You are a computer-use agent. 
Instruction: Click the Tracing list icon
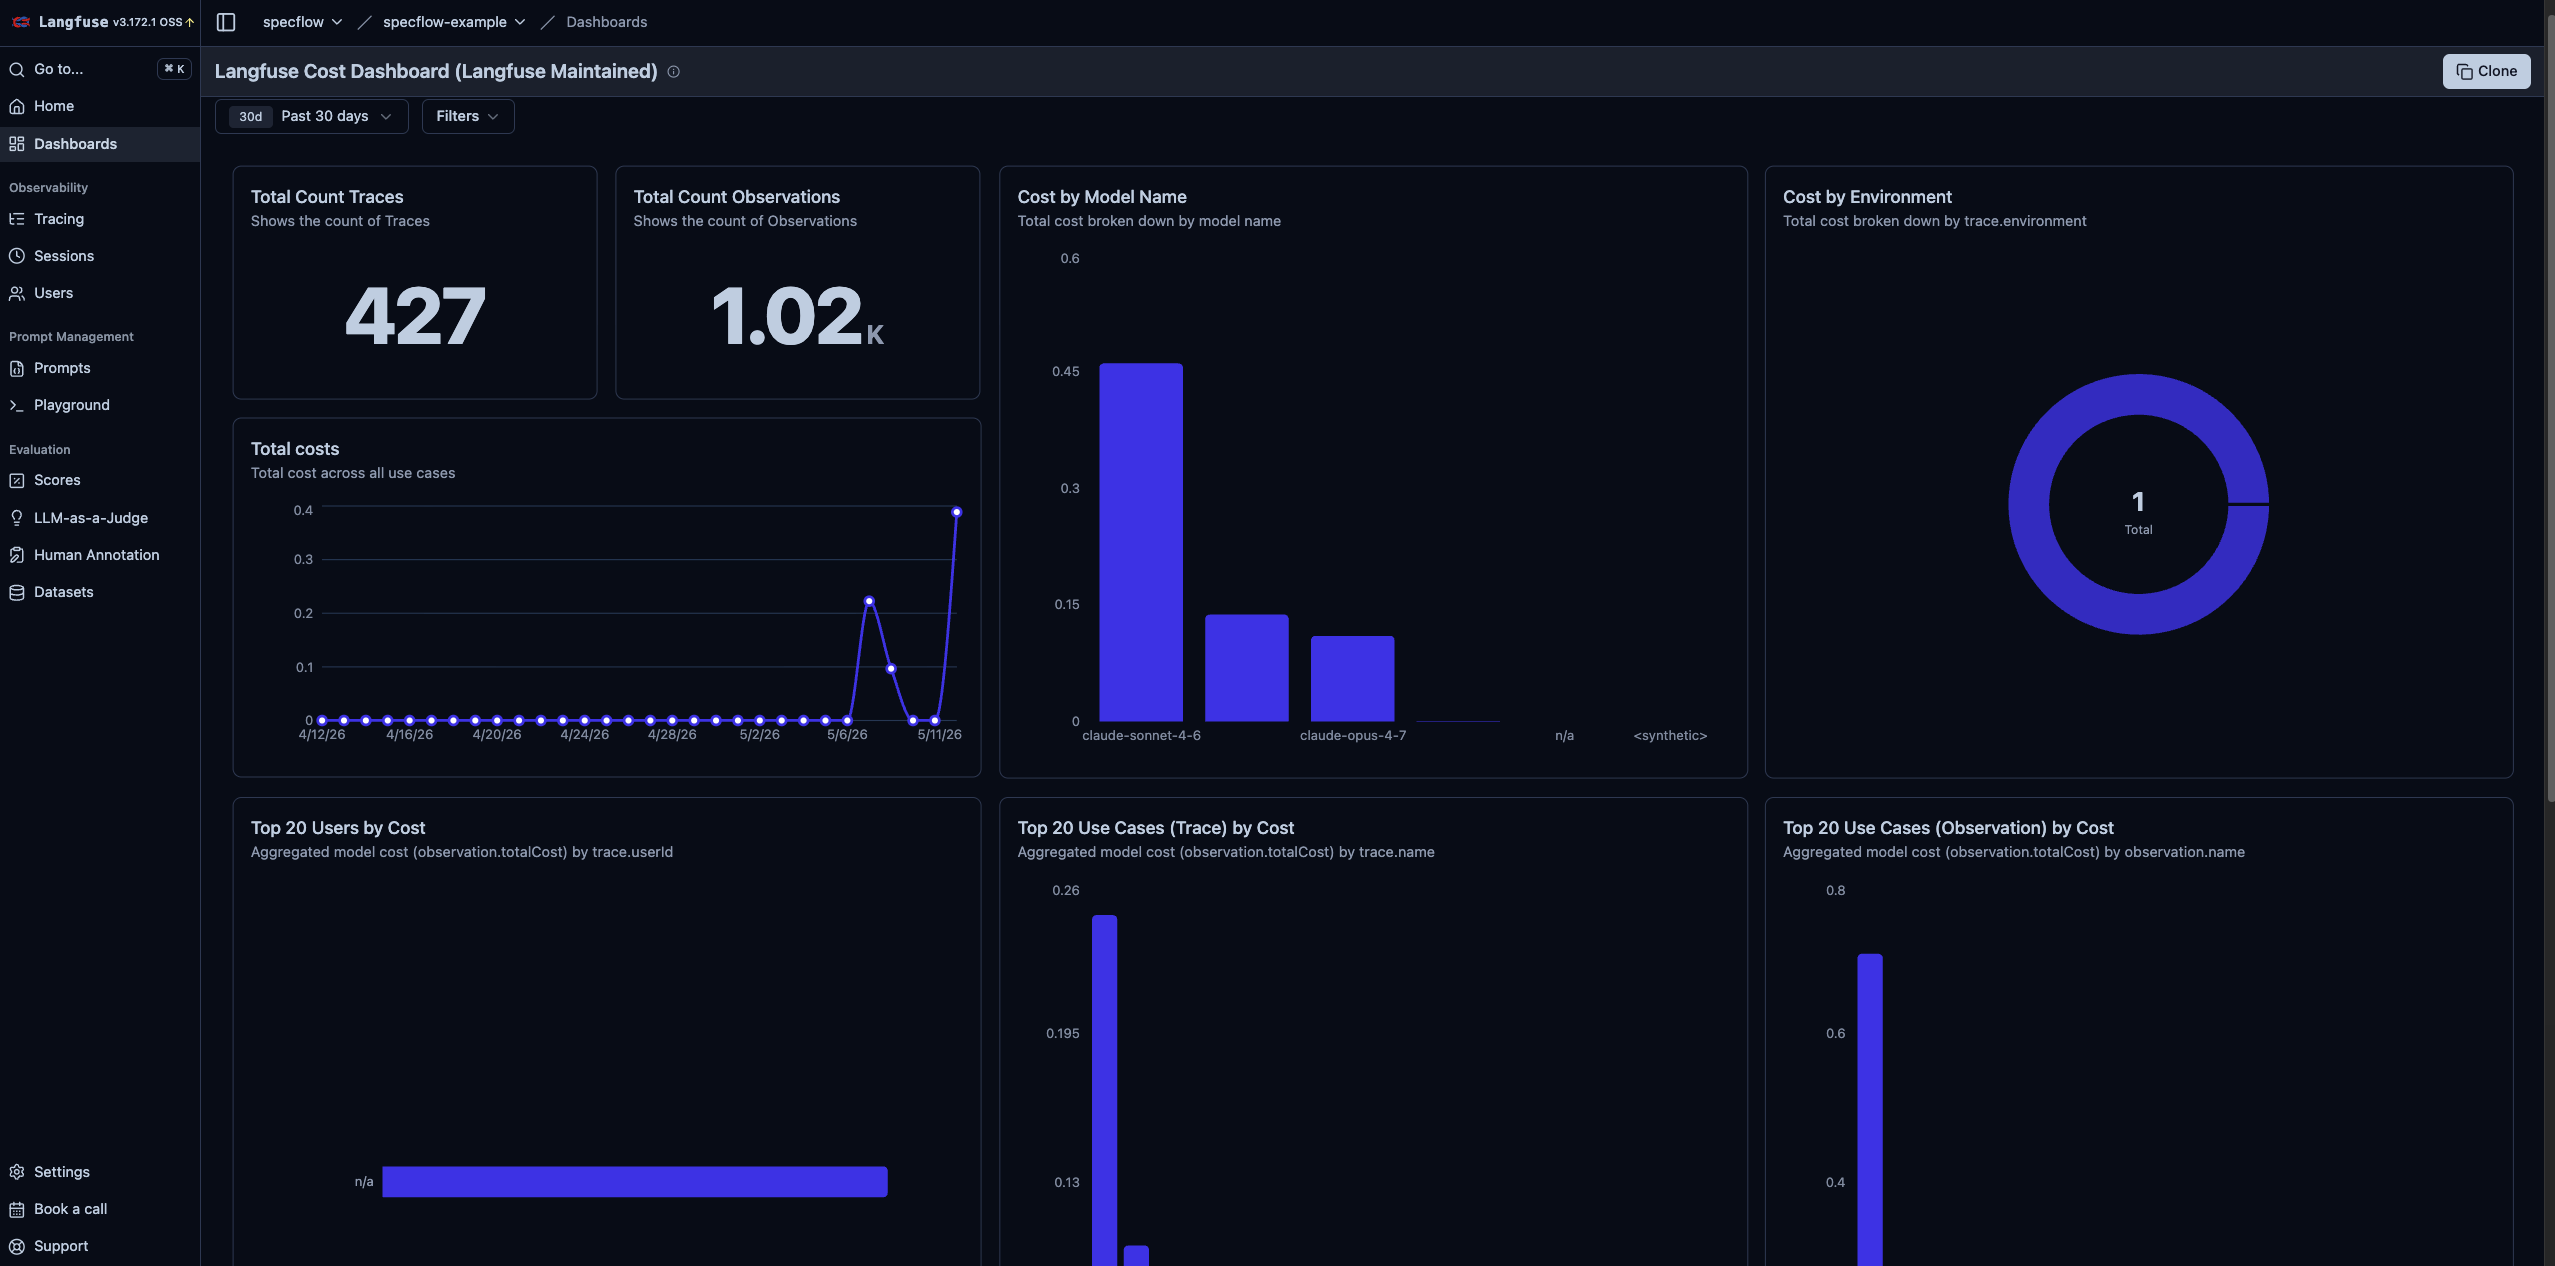click(17, 219)
